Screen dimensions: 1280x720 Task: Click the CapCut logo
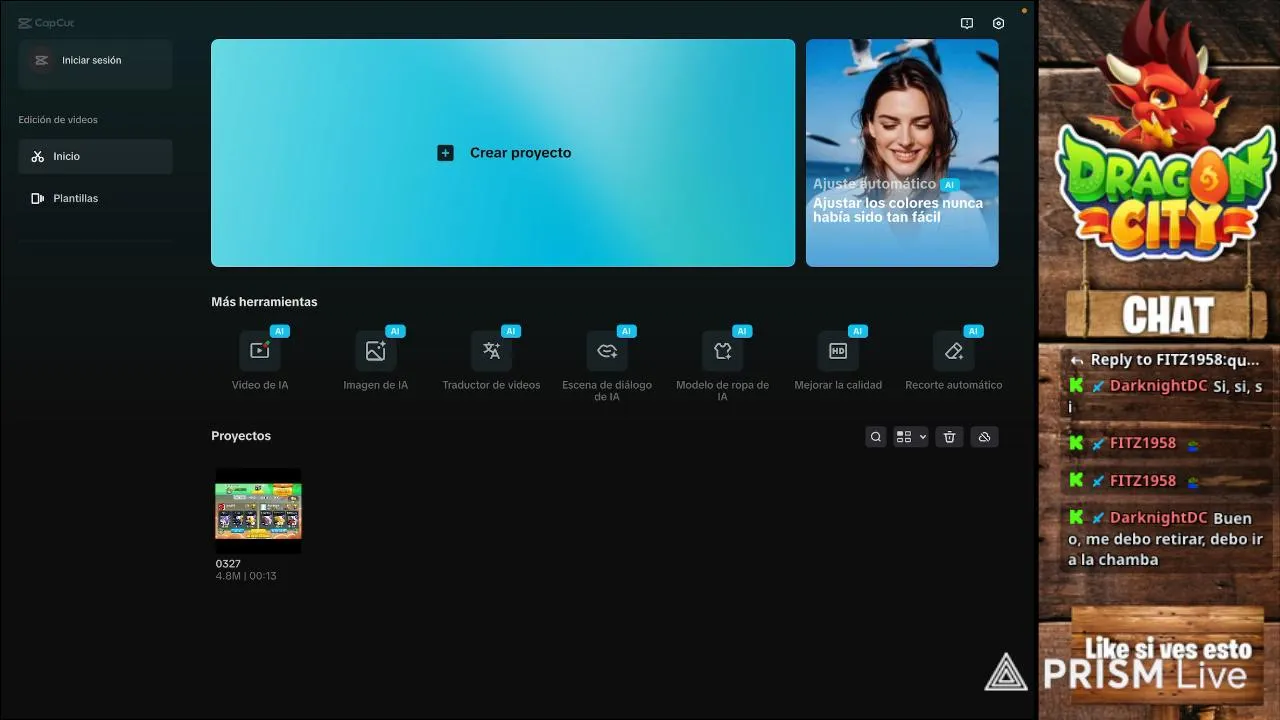tap(46, 23)
